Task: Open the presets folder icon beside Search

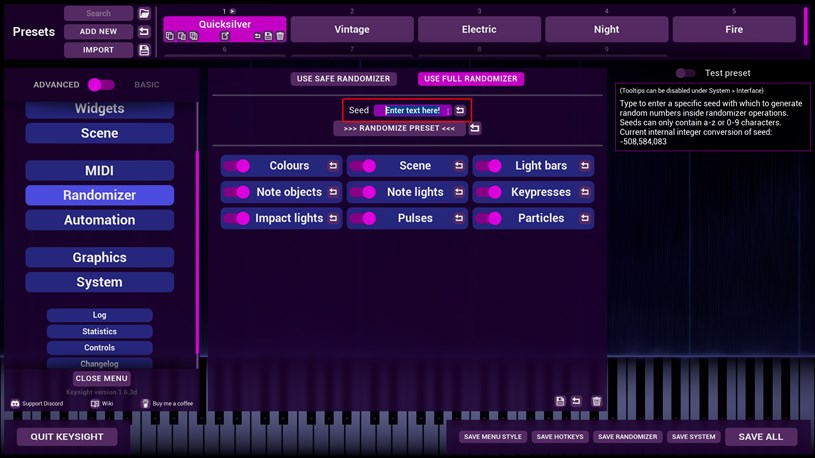Action: [x=144, y=14]
